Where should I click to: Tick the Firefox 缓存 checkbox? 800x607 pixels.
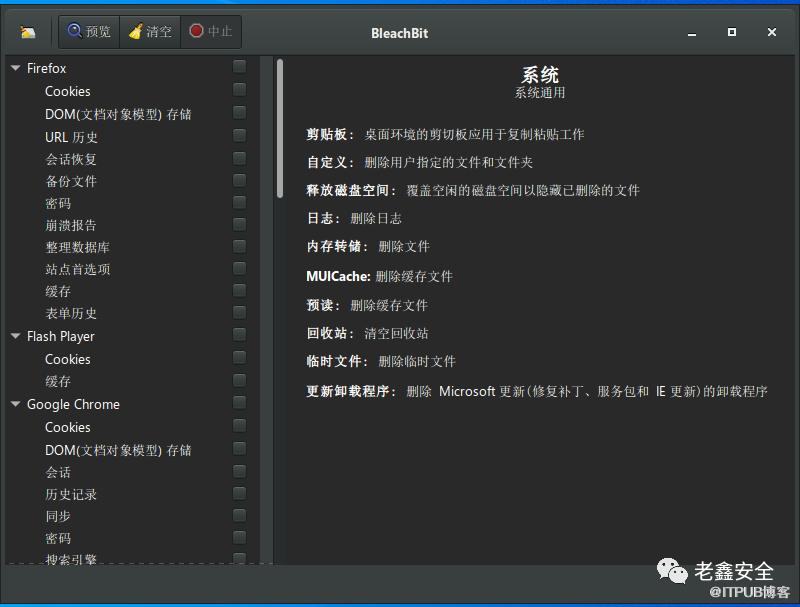pos(239,291)
